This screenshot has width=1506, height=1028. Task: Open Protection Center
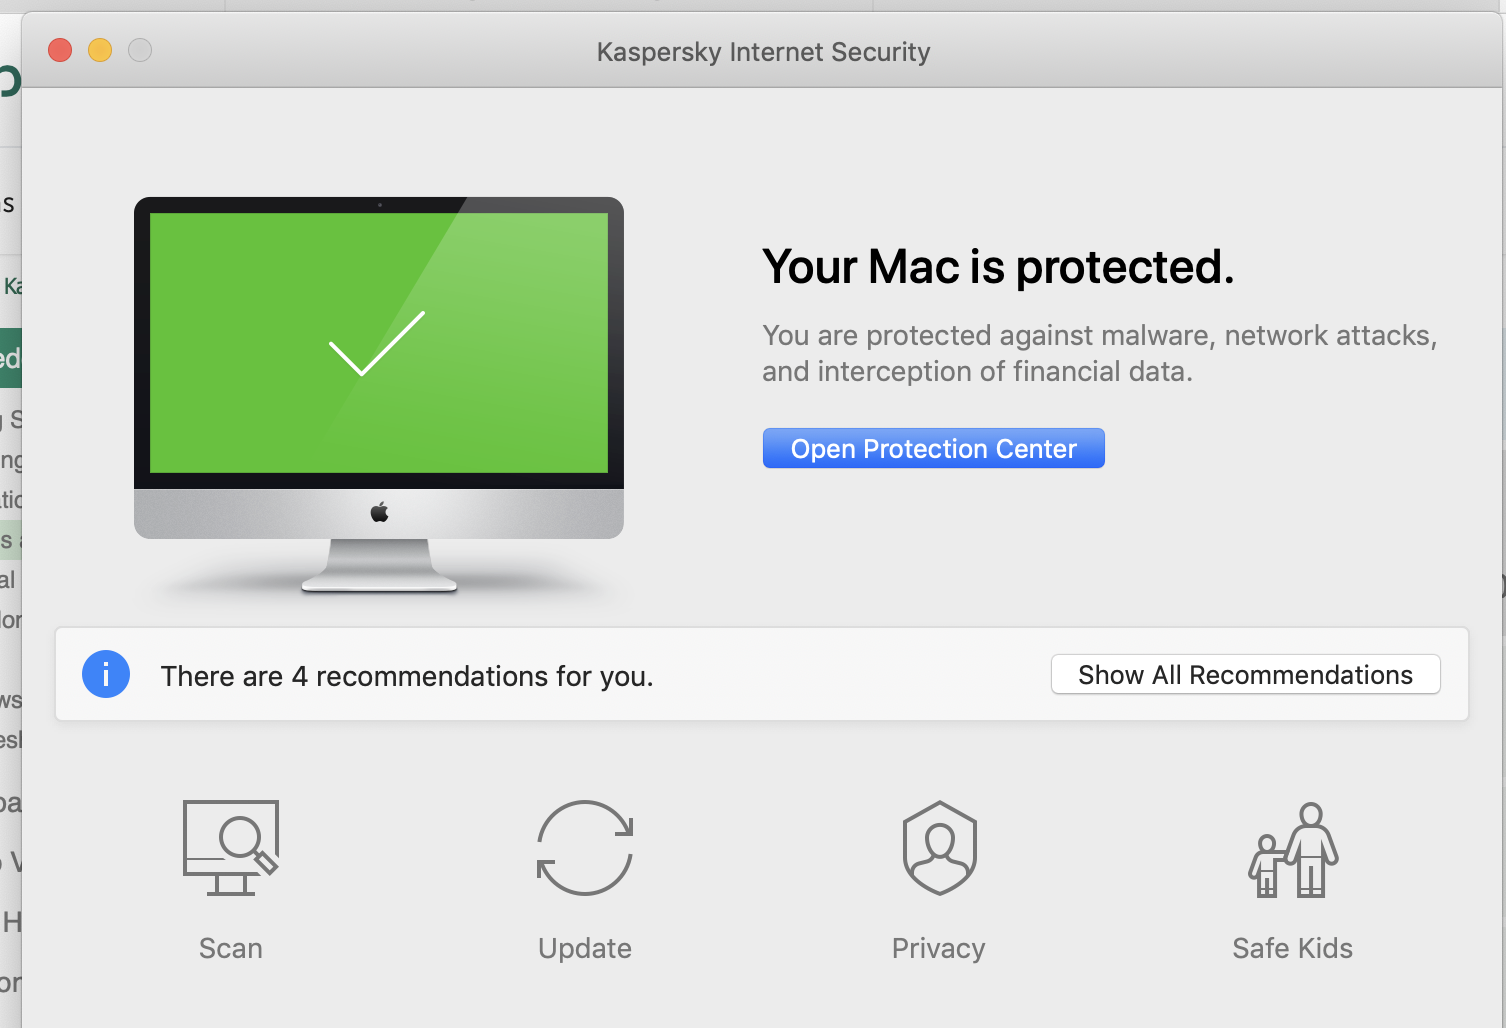click(933, 448)
